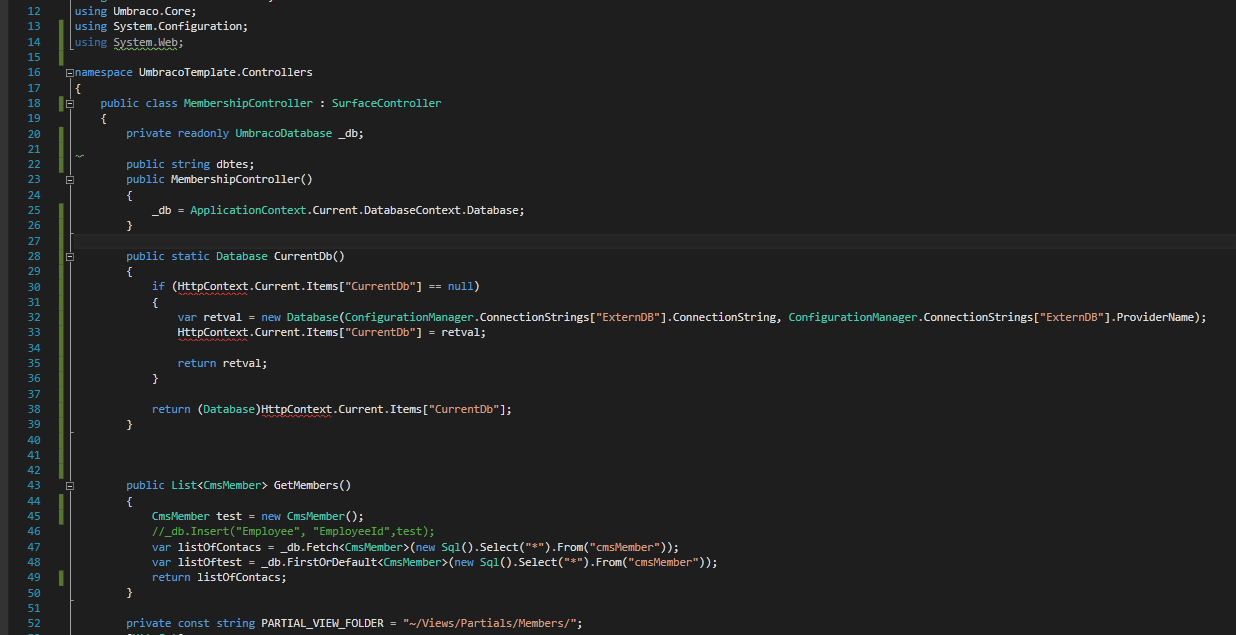The width and height of the screenshot is (1236, 635).
Task: Click '(Database)' cast on line 38
Action: [x=228, y=409]
